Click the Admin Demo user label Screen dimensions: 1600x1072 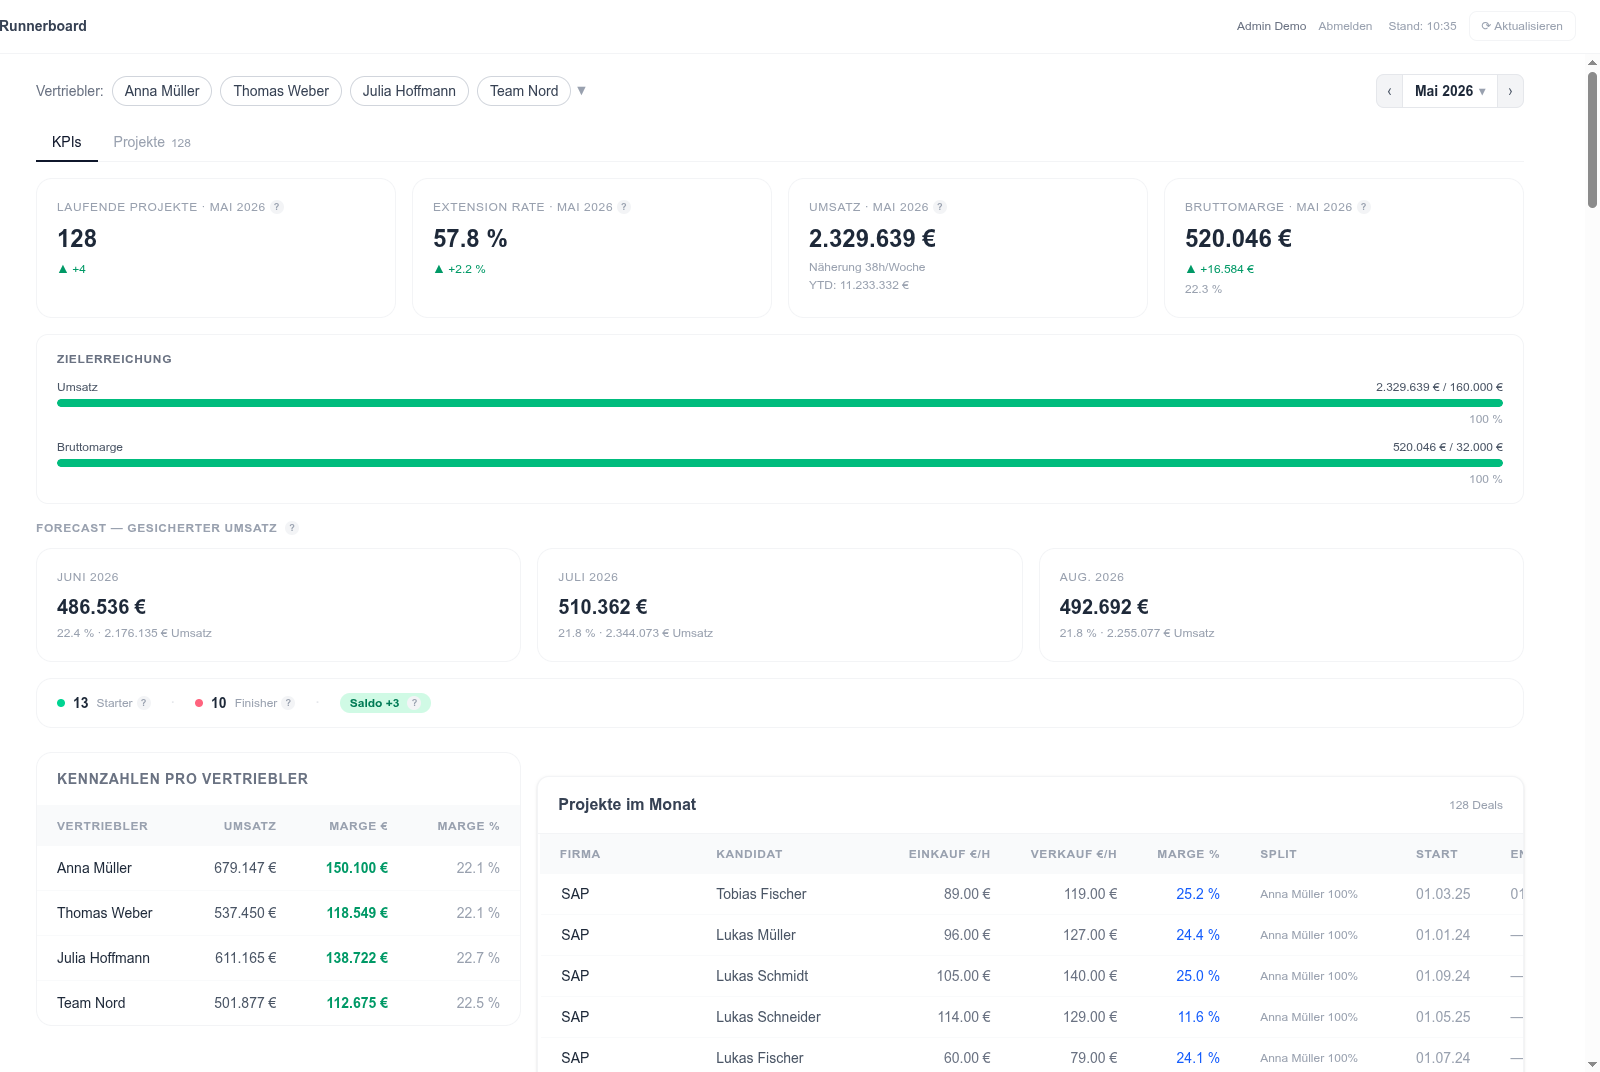tap(1271, 26)
